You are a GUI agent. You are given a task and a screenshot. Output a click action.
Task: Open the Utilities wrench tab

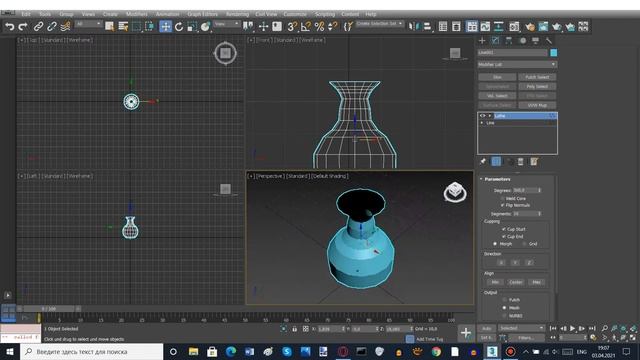(x=549, y=40)
